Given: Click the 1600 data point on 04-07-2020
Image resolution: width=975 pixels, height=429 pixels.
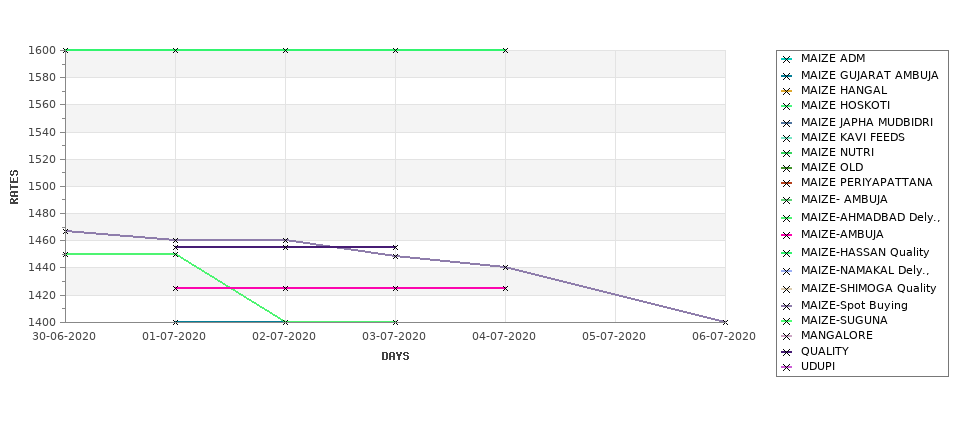Looking at the screenshot, I should coord(506,50).
